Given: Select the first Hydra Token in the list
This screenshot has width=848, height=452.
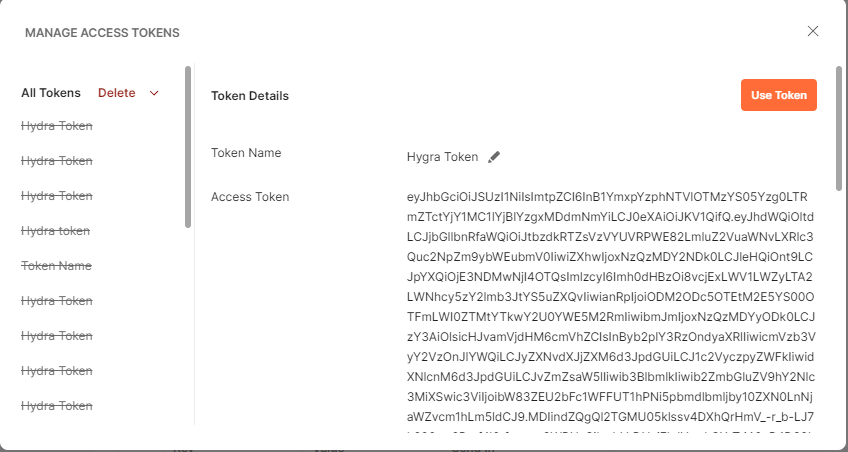Looking at the screenshot, I should click(x=57, y=126).
